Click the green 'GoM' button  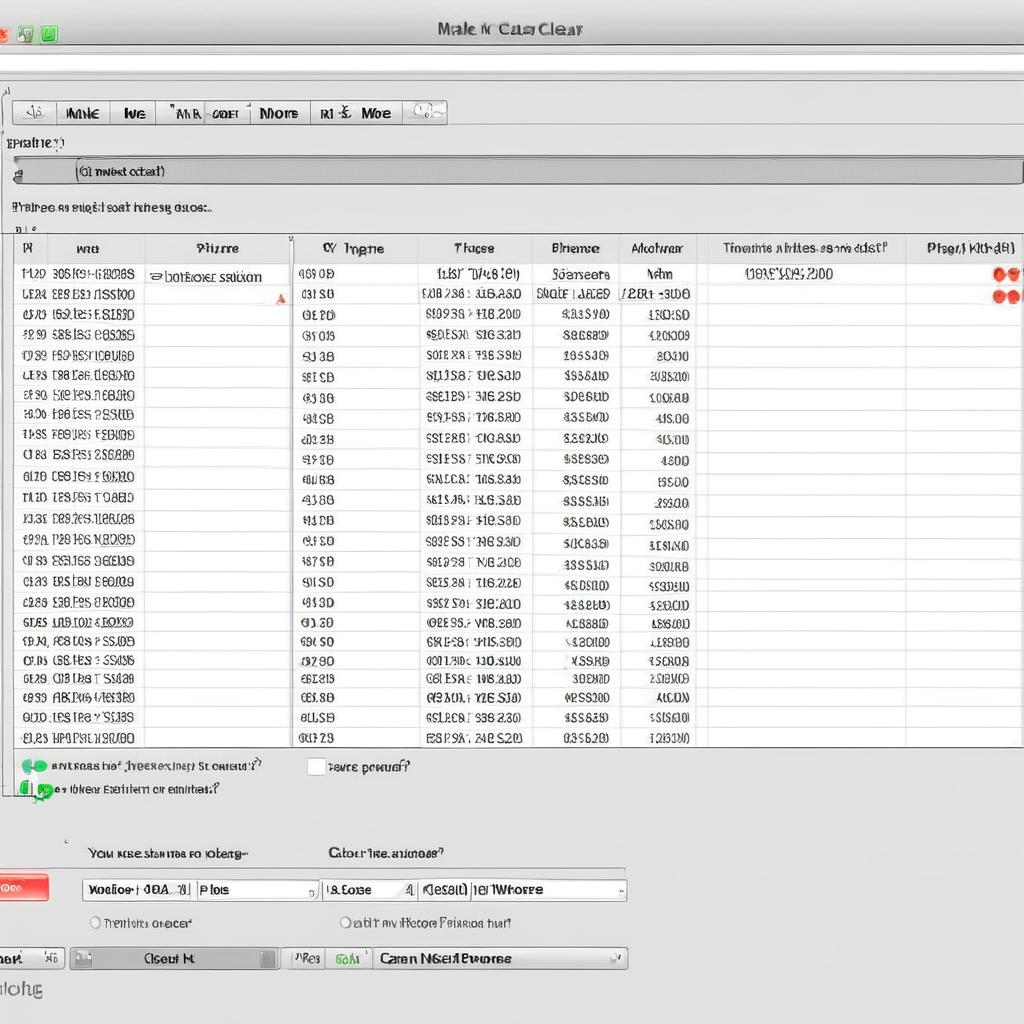pos(347,959)
